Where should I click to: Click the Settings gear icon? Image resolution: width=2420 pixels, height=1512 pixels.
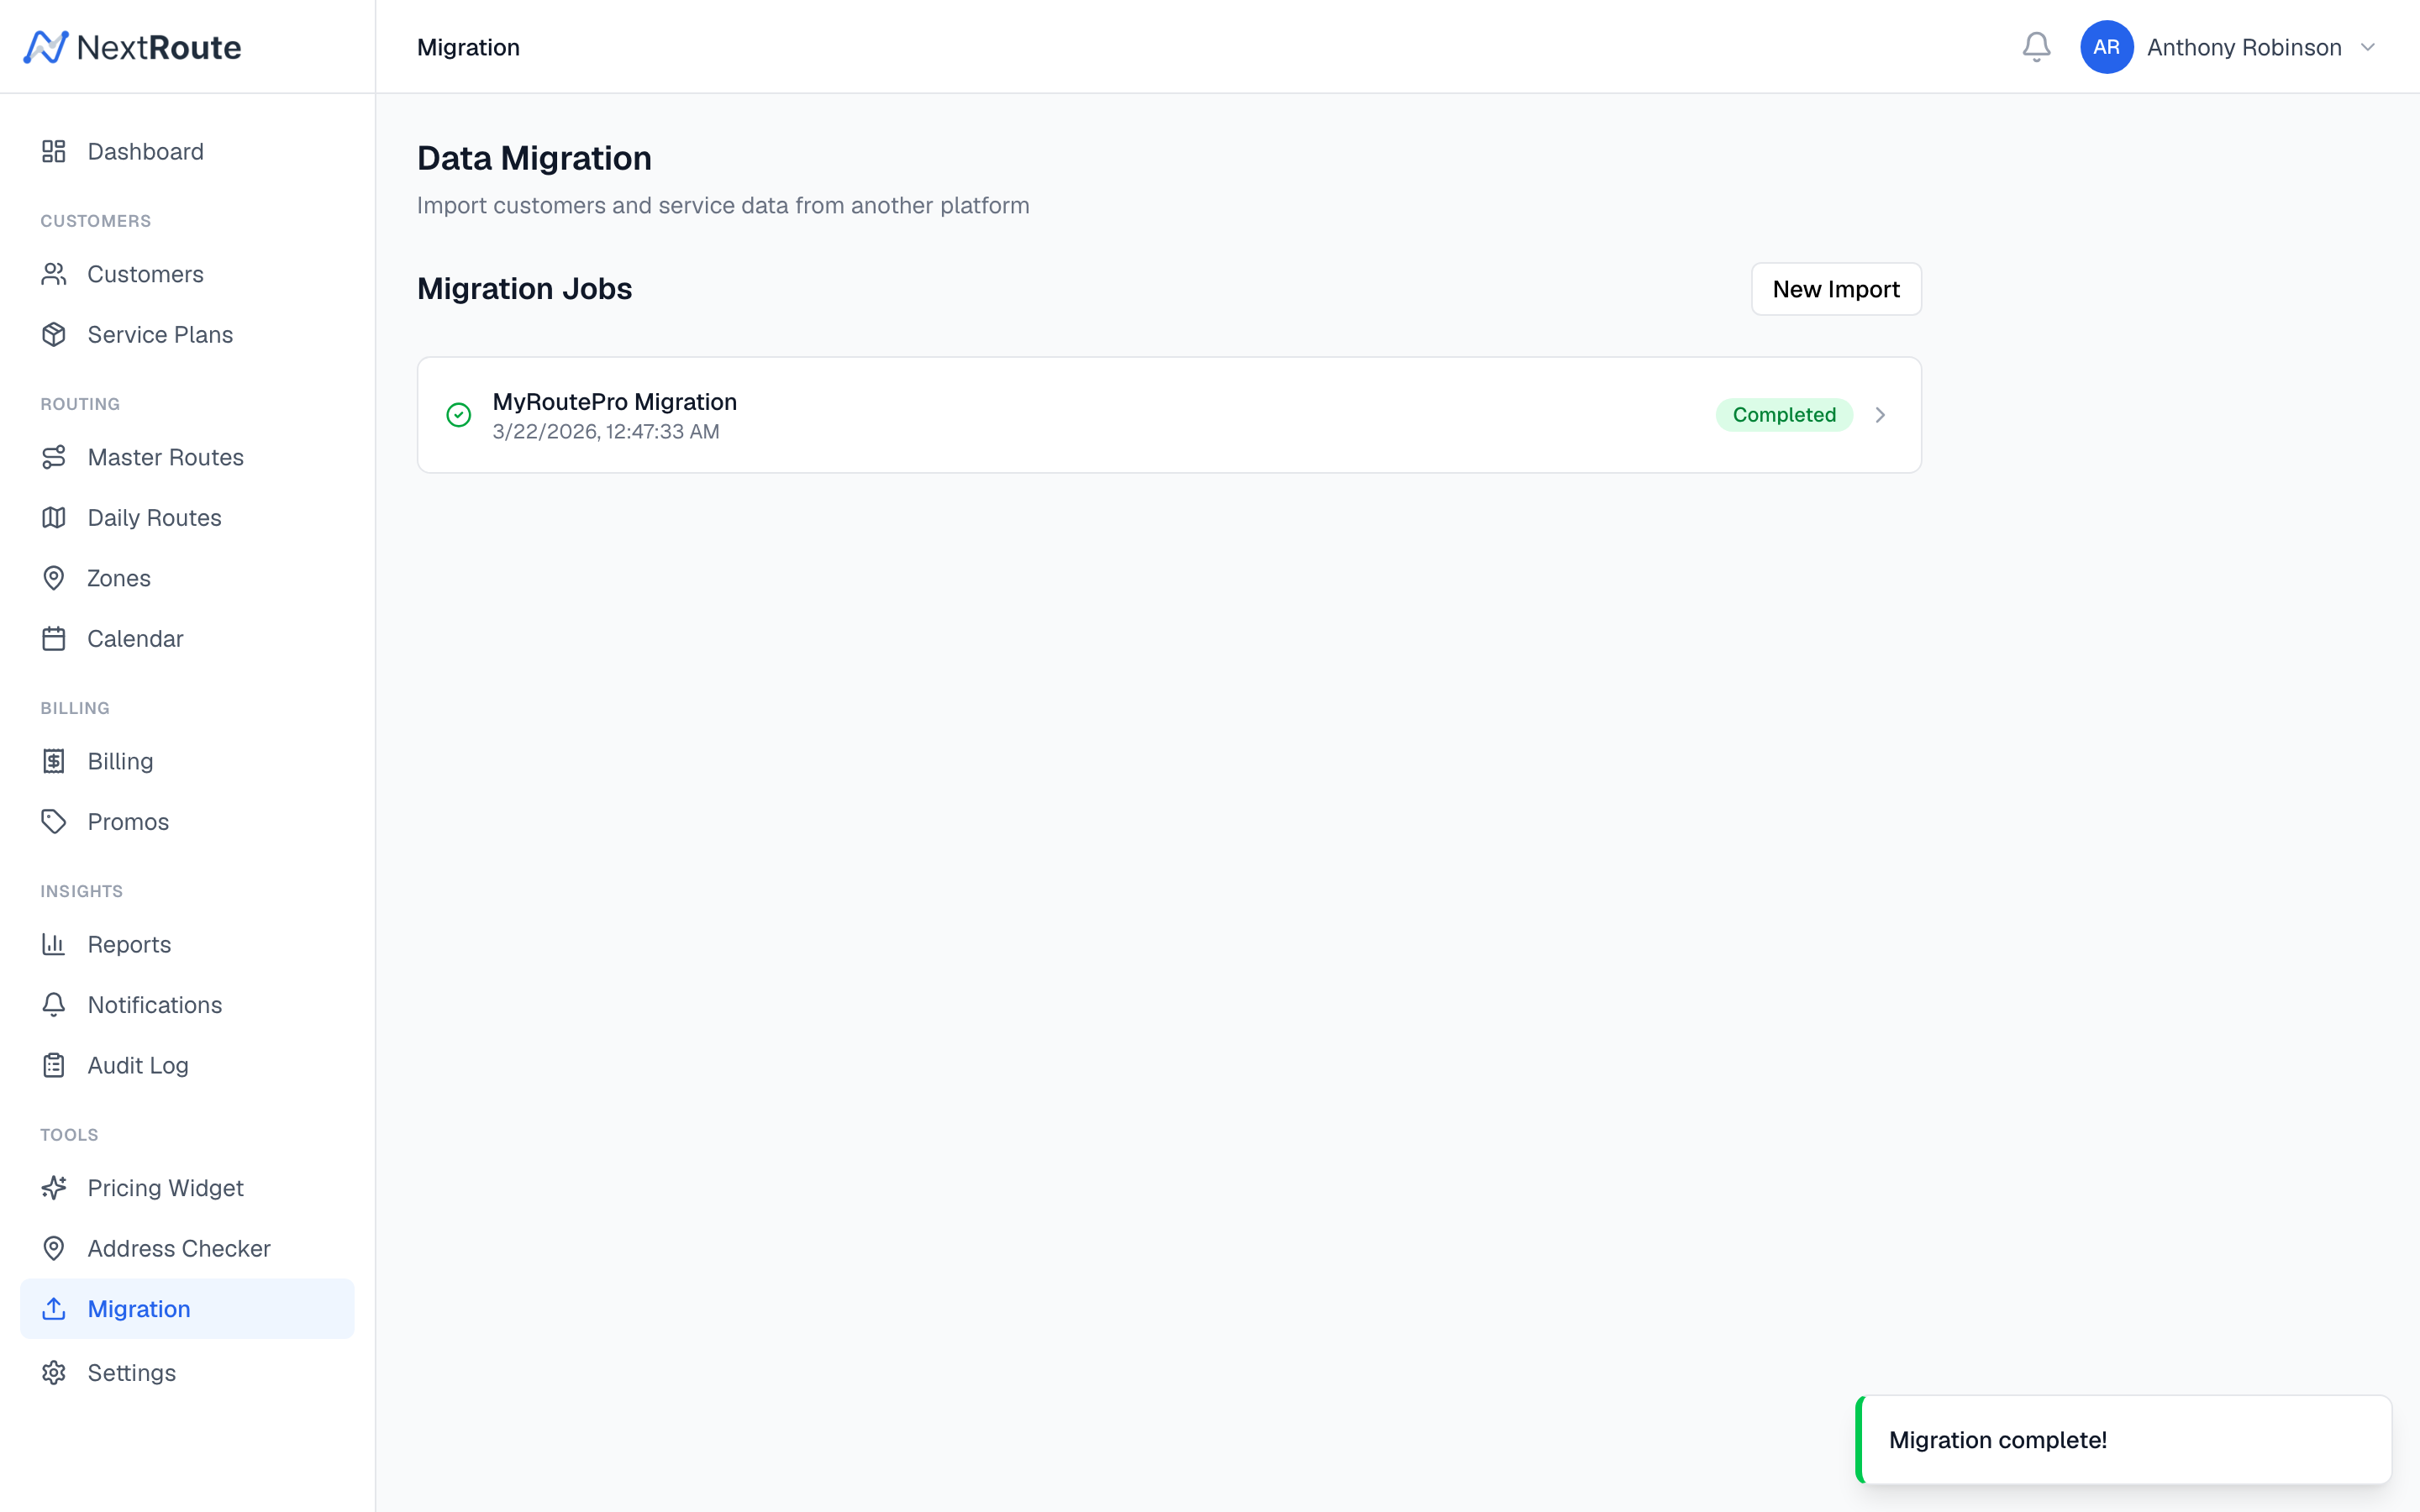click(54, 1372)
